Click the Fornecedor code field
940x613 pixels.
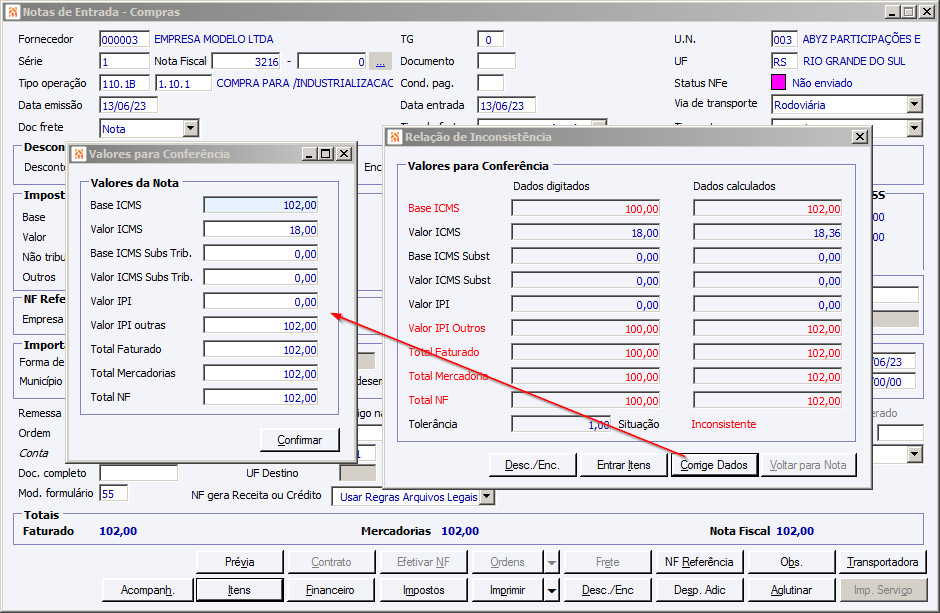(x=124, y=40)
